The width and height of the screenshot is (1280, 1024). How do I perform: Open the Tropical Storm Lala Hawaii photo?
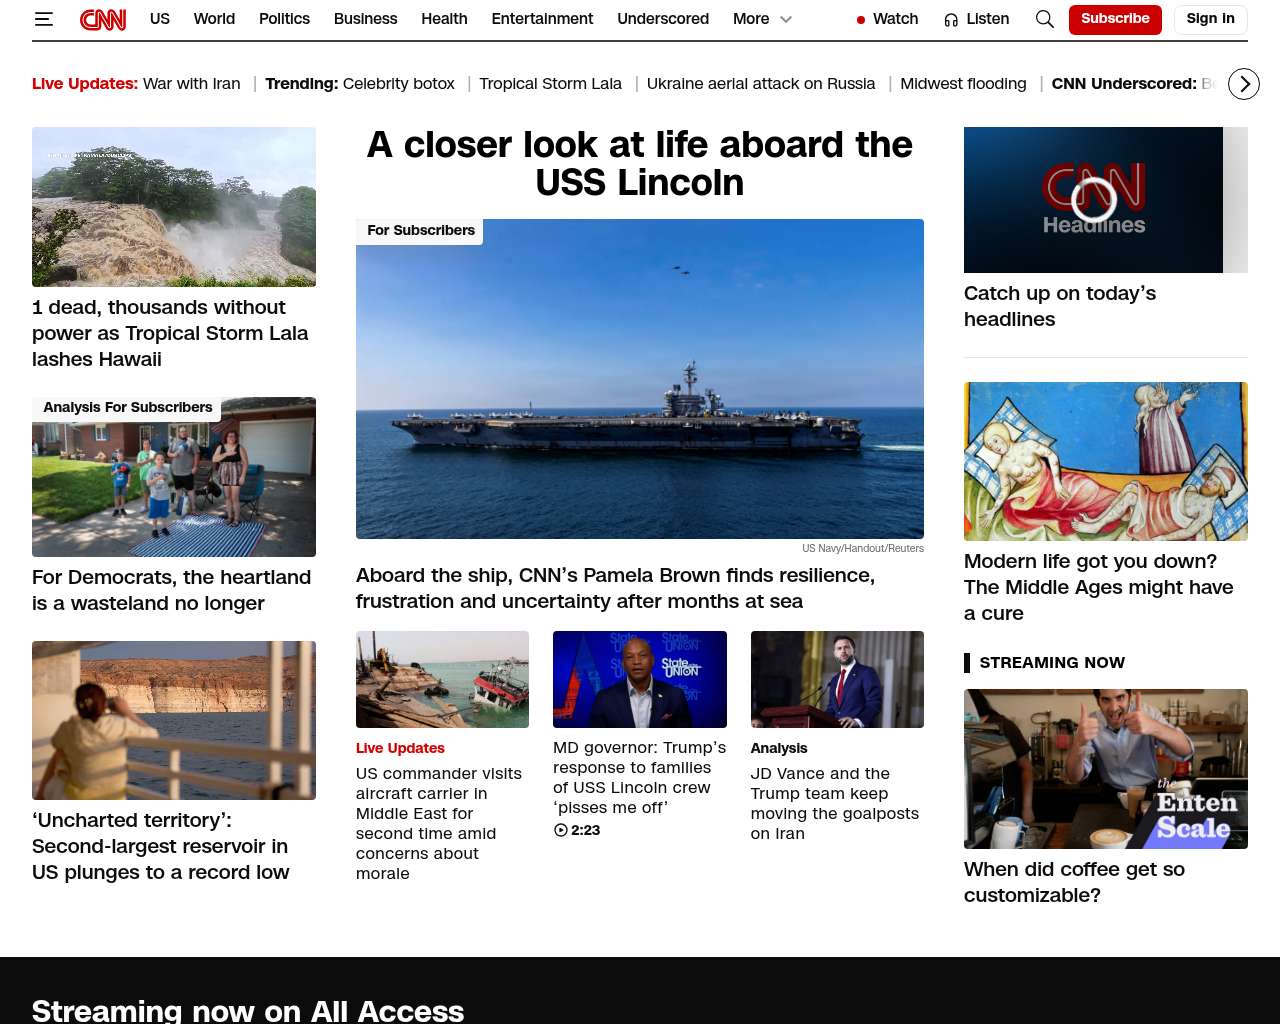(x=174, y=207)
